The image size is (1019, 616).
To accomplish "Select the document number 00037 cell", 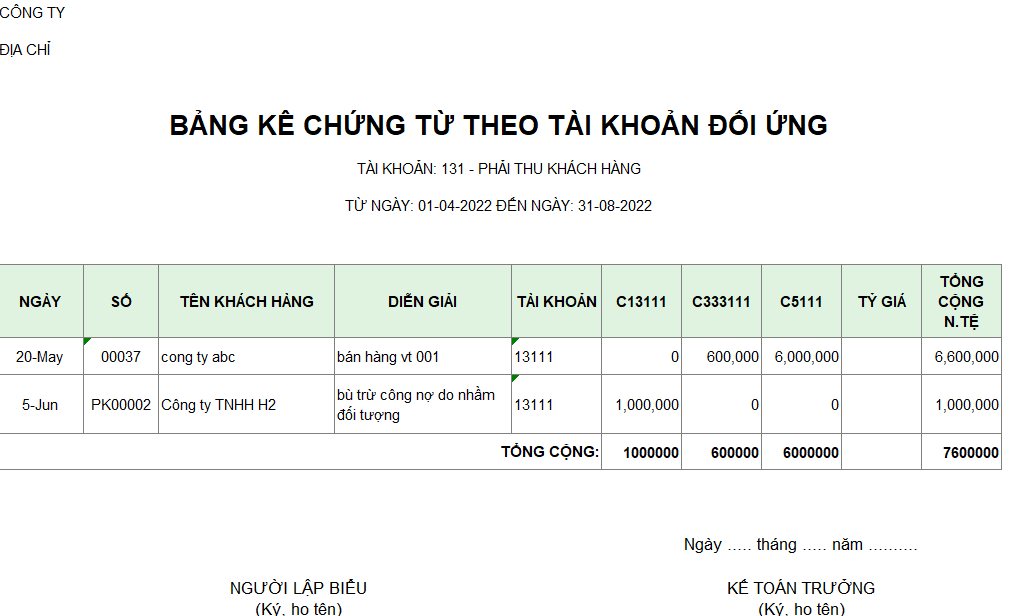I will pos(121,357).
